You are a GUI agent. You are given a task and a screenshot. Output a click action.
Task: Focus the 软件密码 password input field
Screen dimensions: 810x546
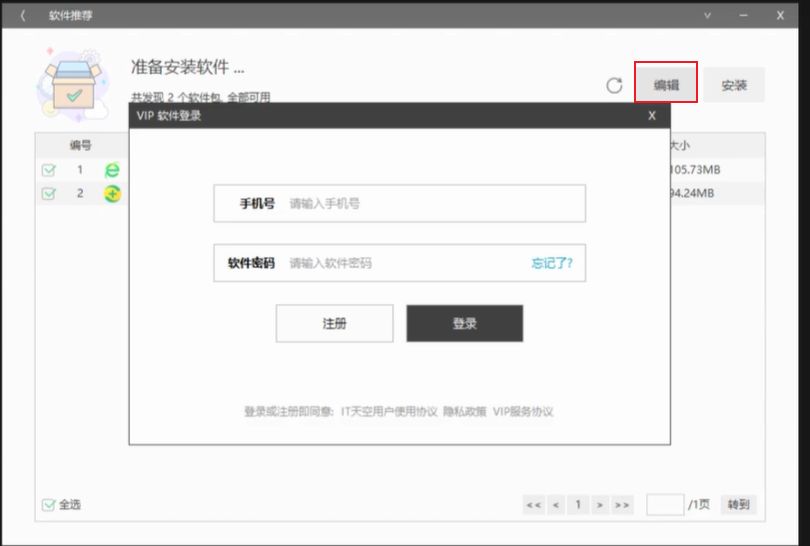405,263
